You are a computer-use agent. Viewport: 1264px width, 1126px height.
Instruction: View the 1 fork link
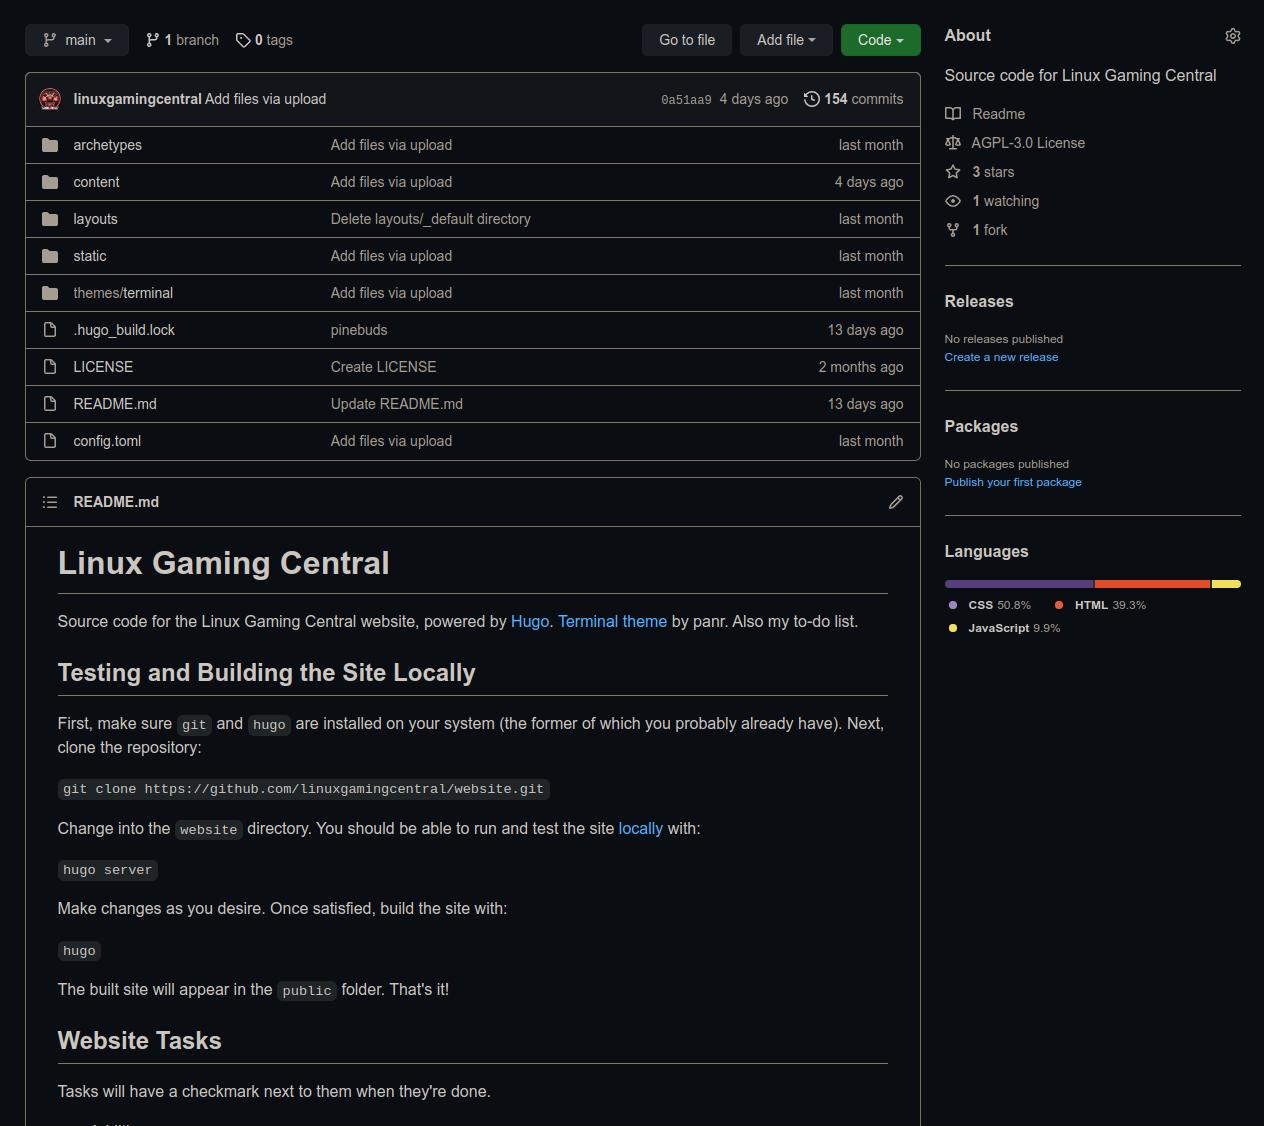pyautogui.click(x=989, y=230)
